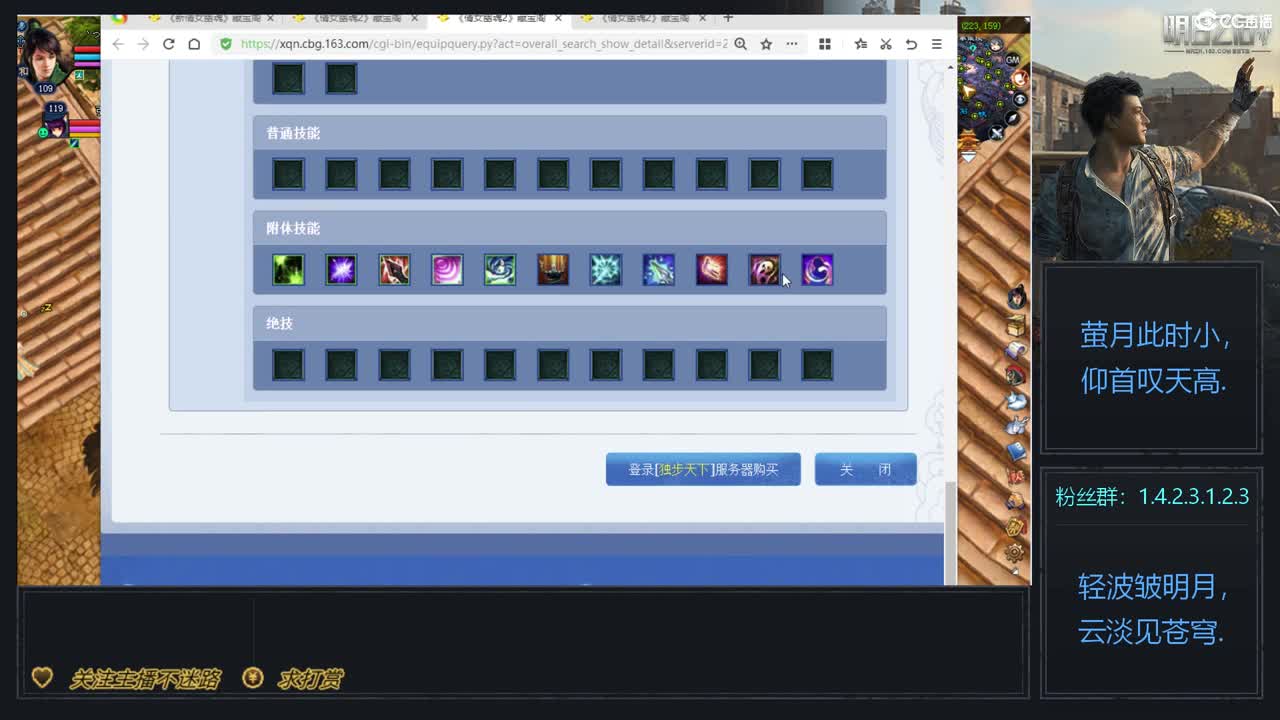Open the favorites list icon

860,44
